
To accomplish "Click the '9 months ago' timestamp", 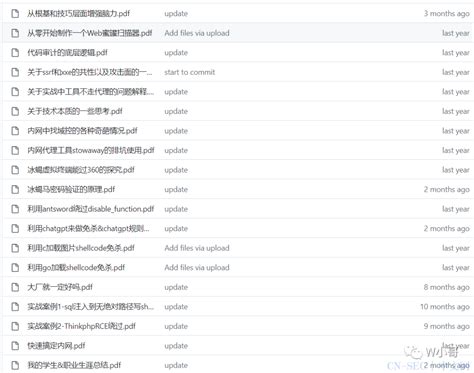I will coord(447,326).
